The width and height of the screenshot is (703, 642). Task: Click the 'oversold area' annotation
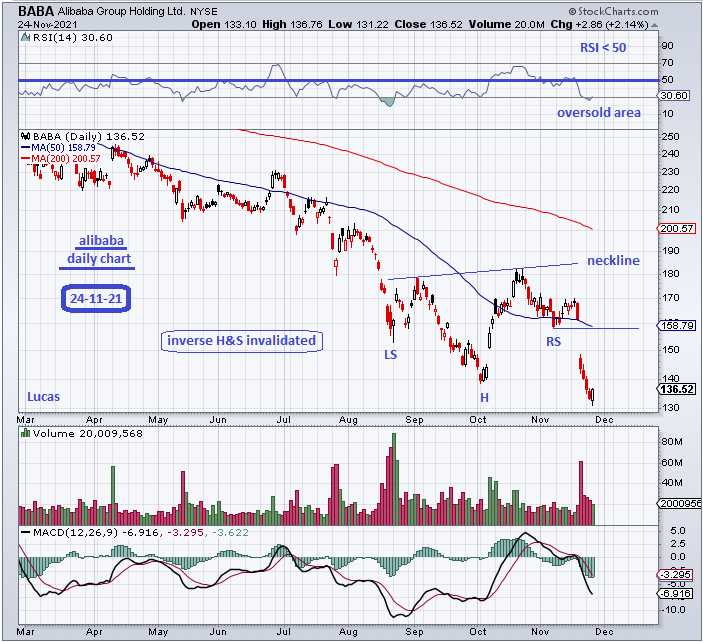click(x=599, y=113)
